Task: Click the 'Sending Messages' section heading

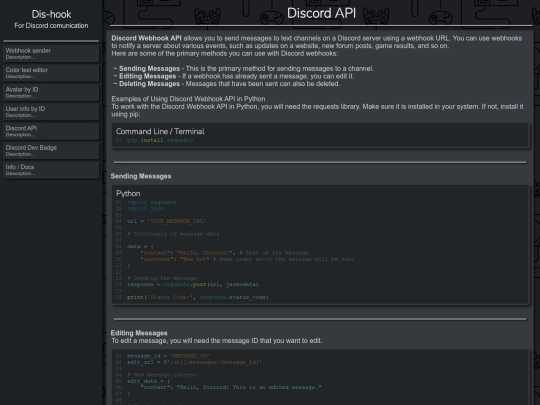Action: coord(141,176)
